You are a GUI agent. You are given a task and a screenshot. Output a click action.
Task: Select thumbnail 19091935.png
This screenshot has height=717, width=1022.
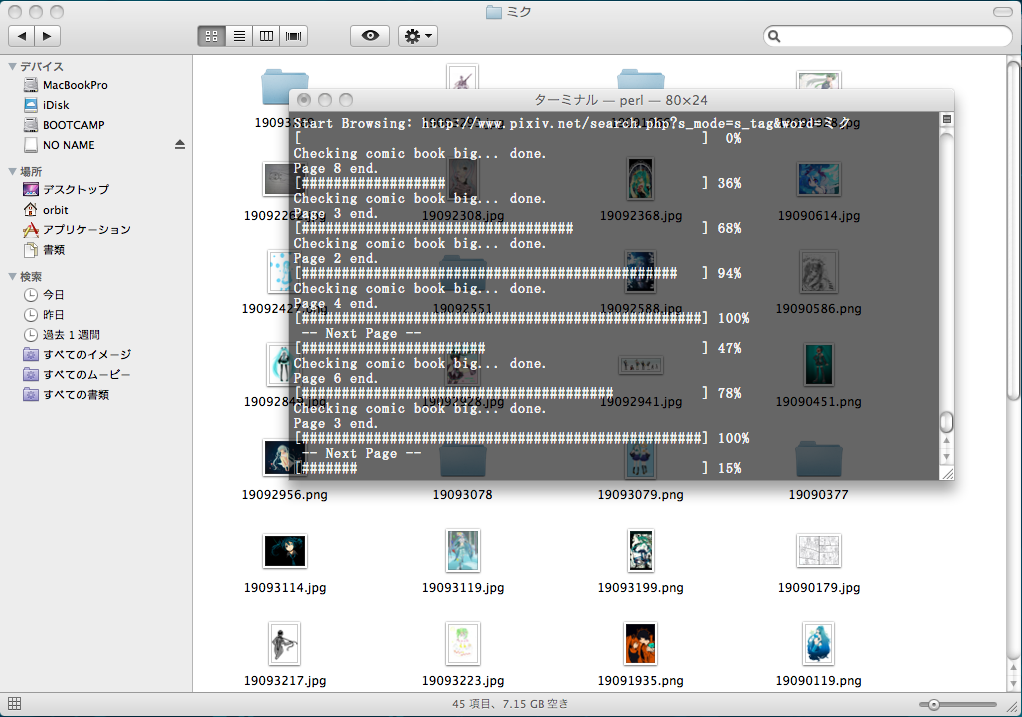click(x=641, y=643)
